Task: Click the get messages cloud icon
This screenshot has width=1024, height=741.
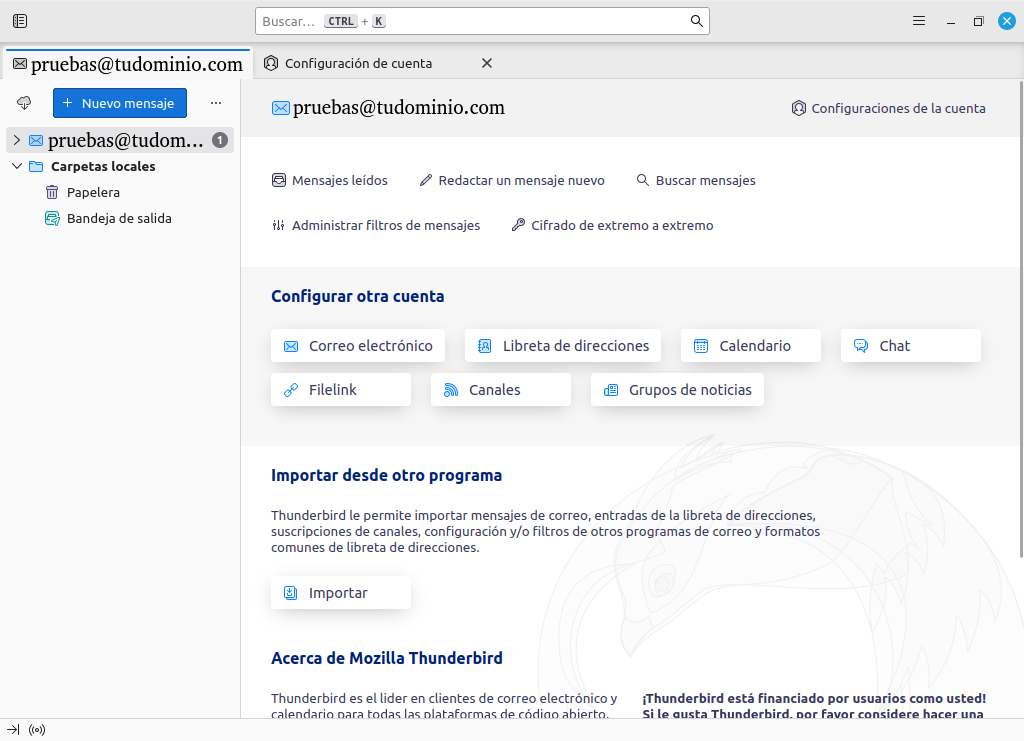Action: (25, 103)
